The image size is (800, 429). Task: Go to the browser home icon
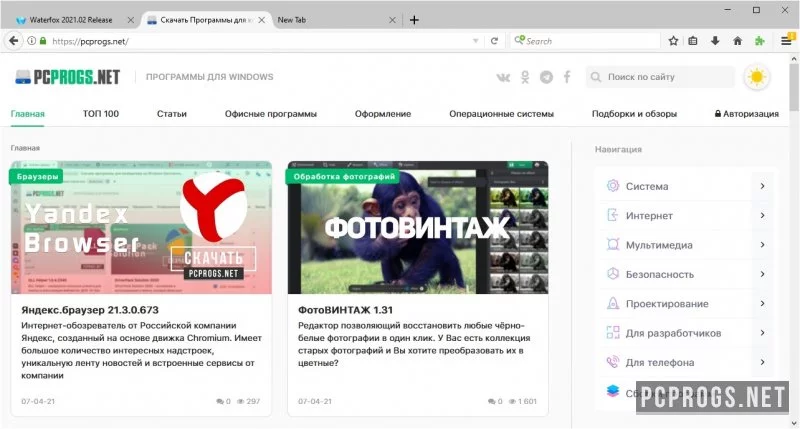(738, 41)
